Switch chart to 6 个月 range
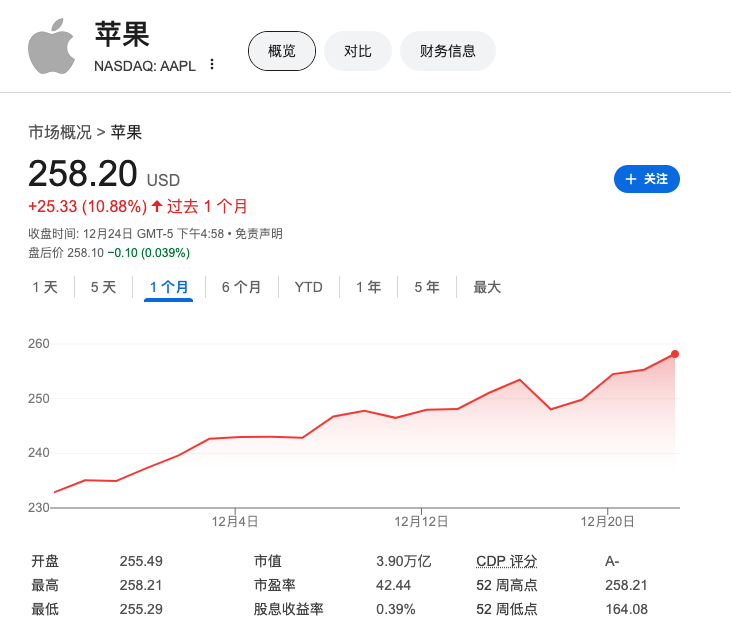This screenshot has width=731, height=632. (x=241, y=287)
